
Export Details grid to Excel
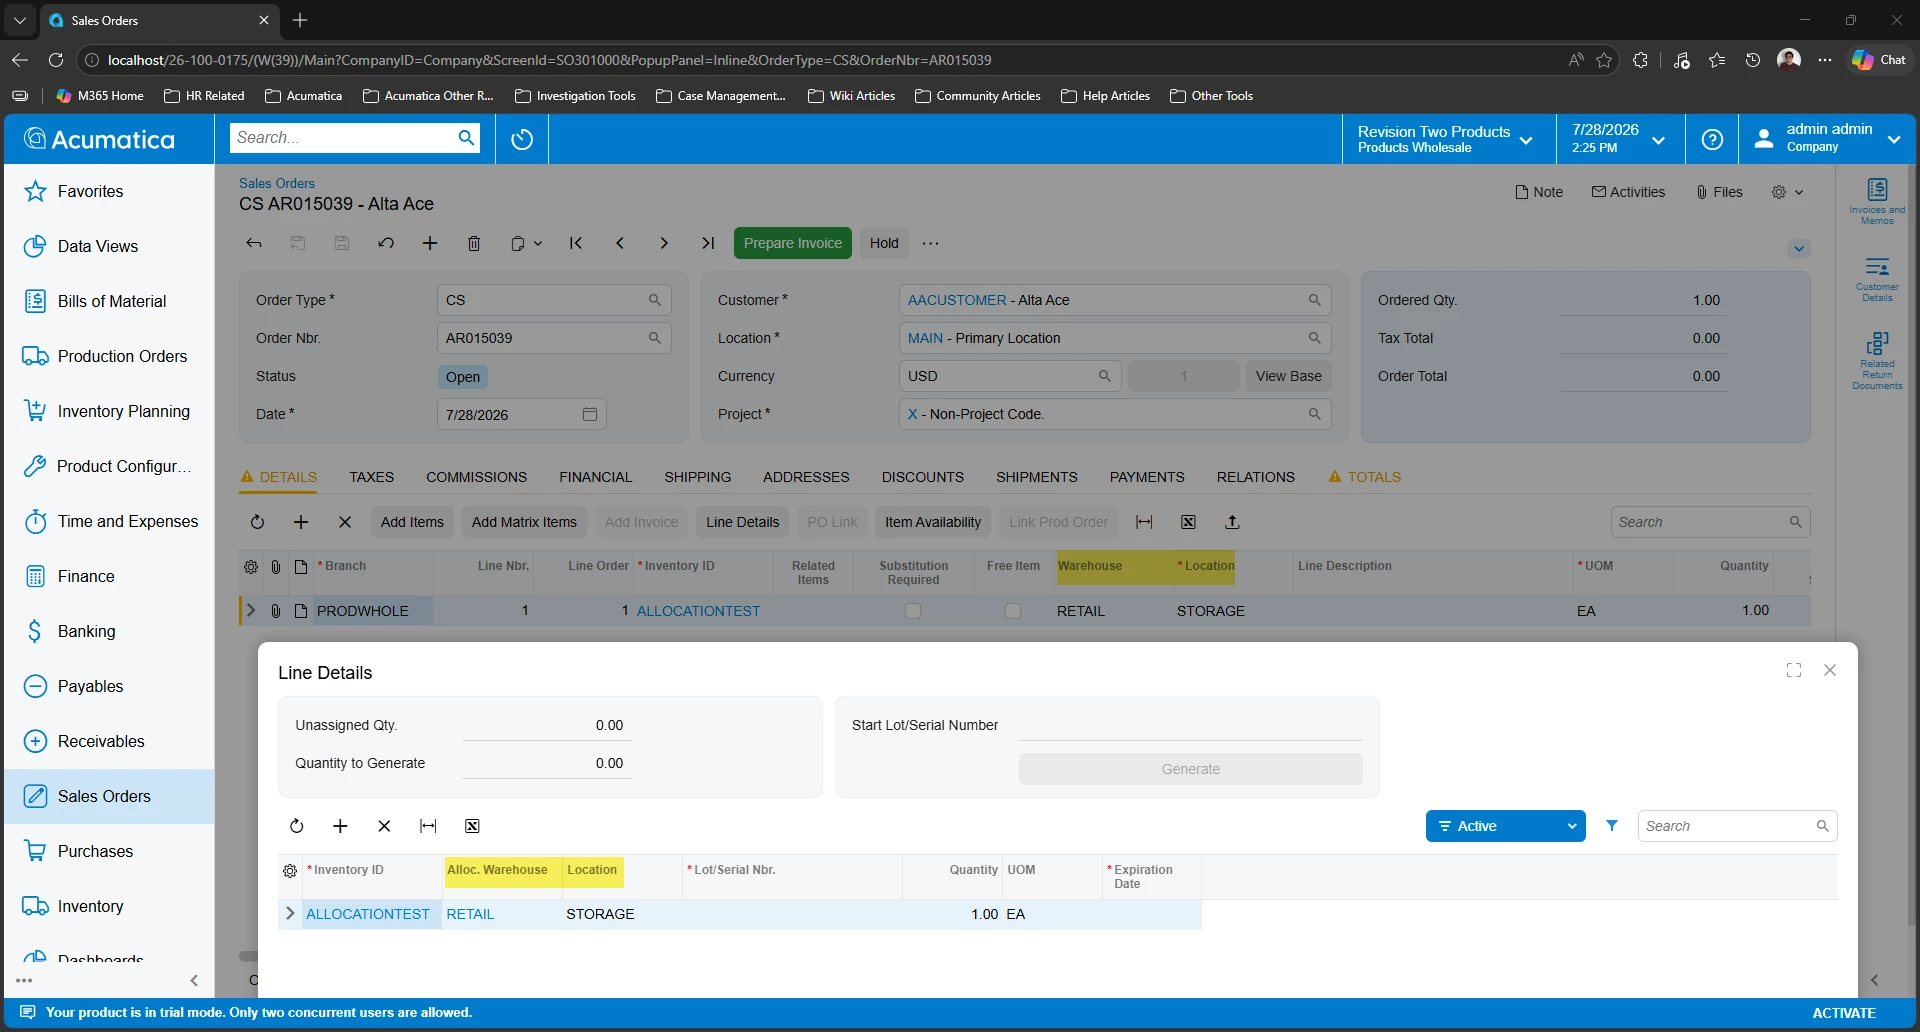tap(1188, 522)
